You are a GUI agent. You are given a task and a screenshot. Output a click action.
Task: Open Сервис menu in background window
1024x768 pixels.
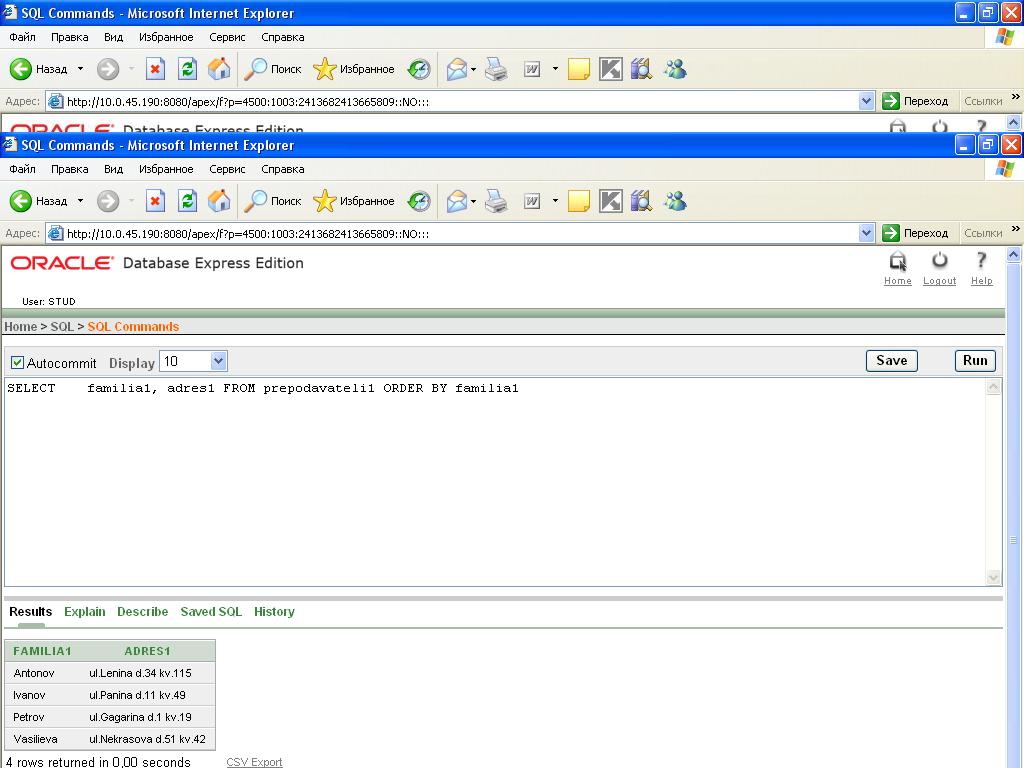tap(227, 37)
